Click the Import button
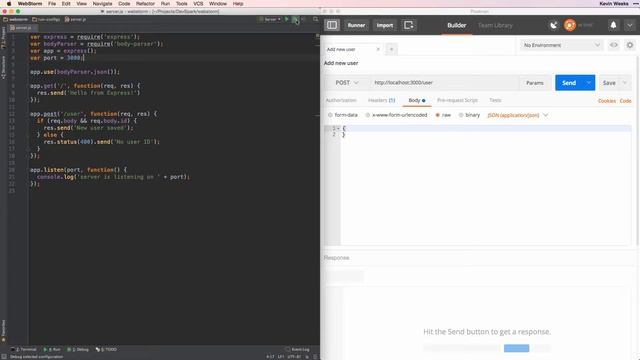Screen dimensions: 640x360 (384, 25)
